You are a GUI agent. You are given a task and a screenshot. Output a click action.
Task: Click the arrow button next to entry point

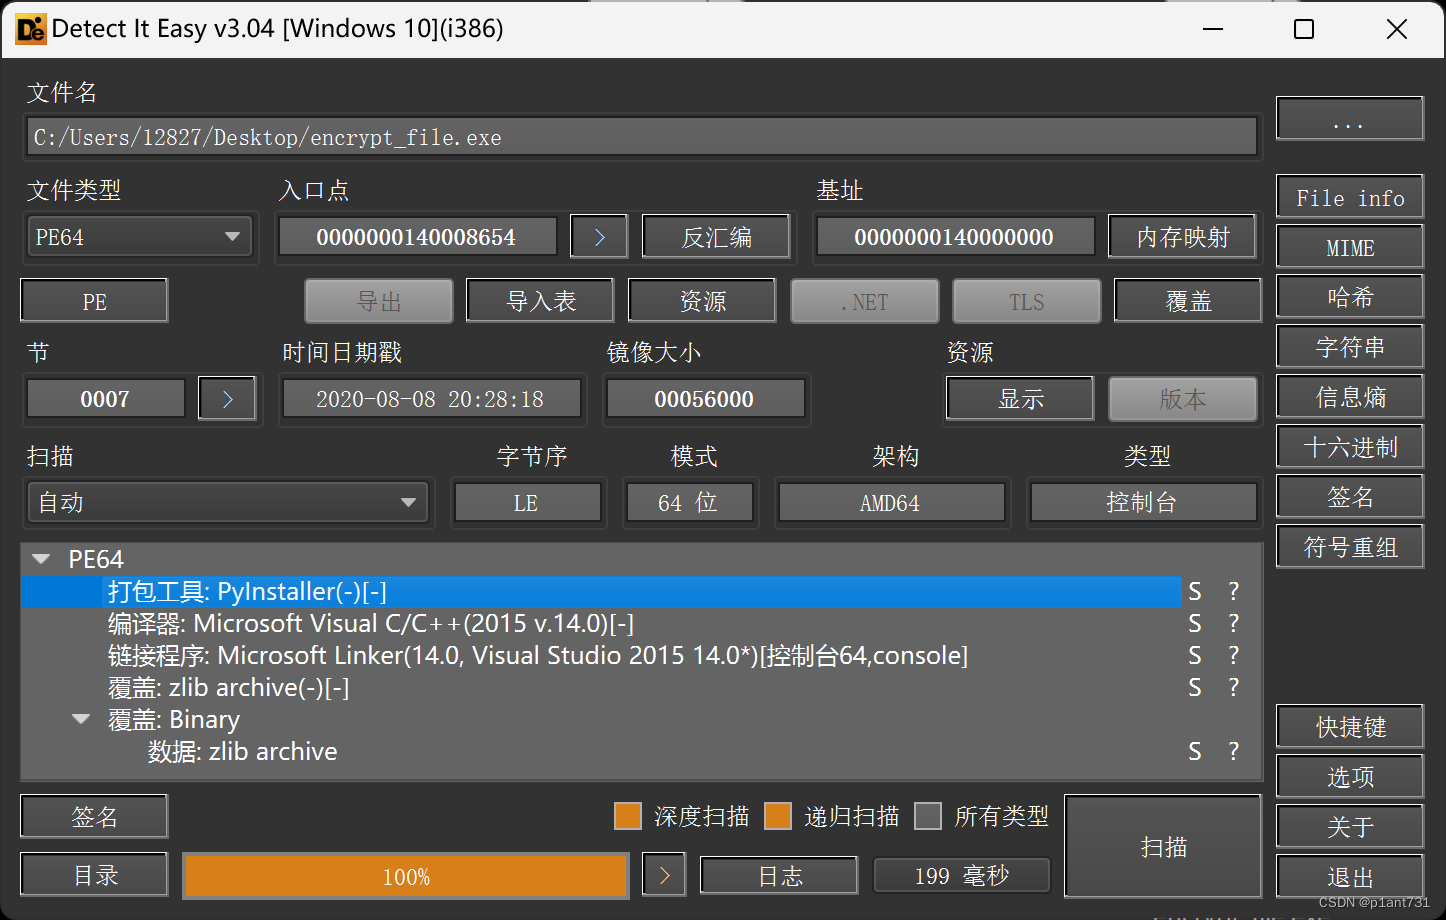click(x=599, y=237)
